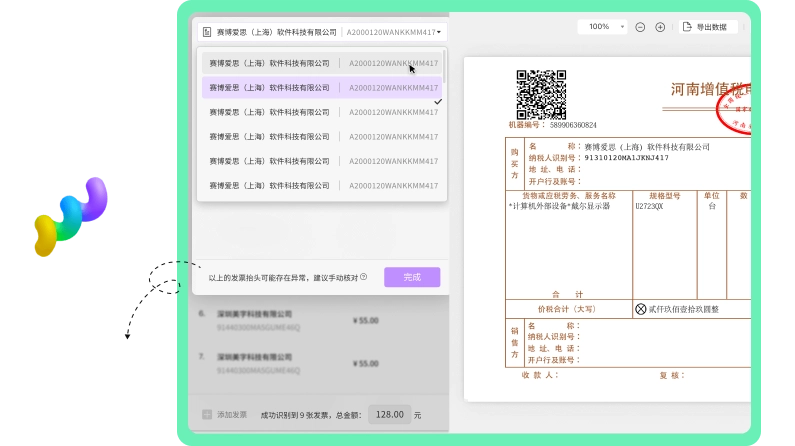
Task: Open the 100% zoom level dropdown
Action: [x=602, y=27]
